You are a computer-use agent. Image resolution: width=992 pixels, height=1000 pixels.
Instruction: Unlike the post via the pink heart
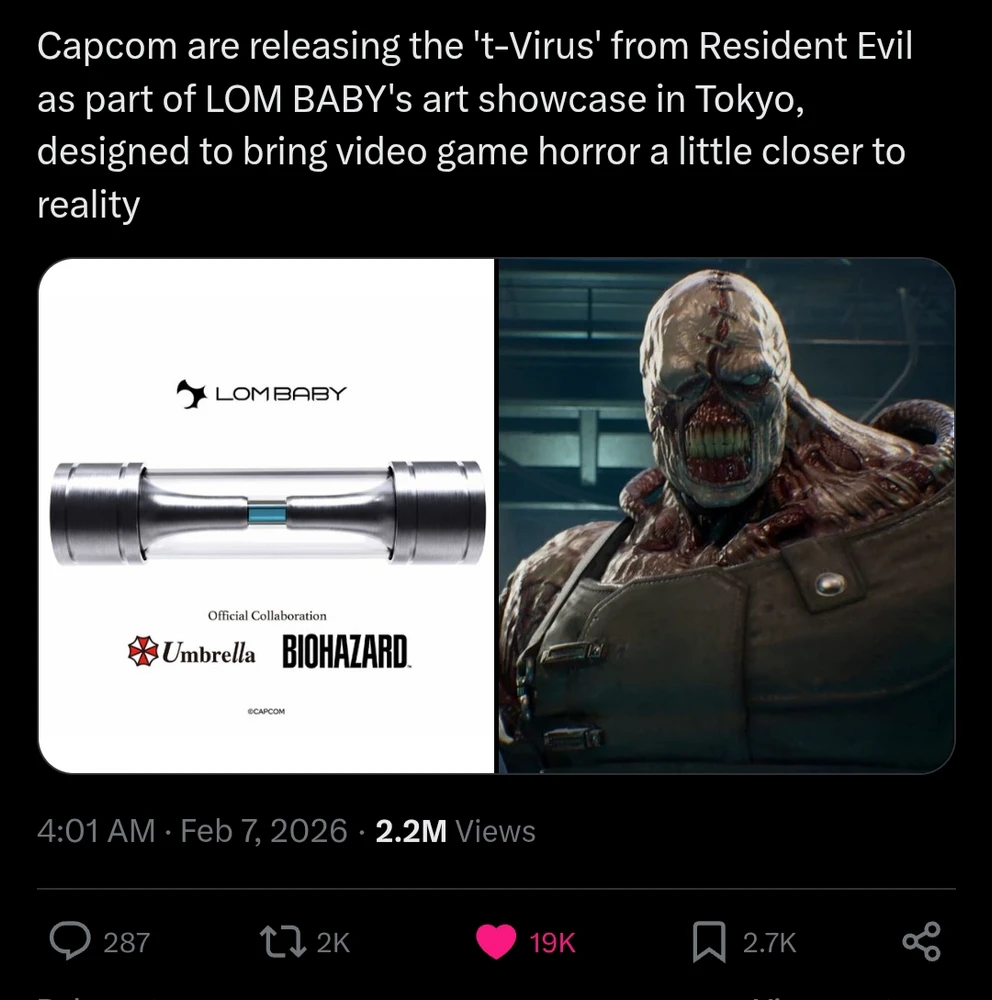(x=496, y=942)
